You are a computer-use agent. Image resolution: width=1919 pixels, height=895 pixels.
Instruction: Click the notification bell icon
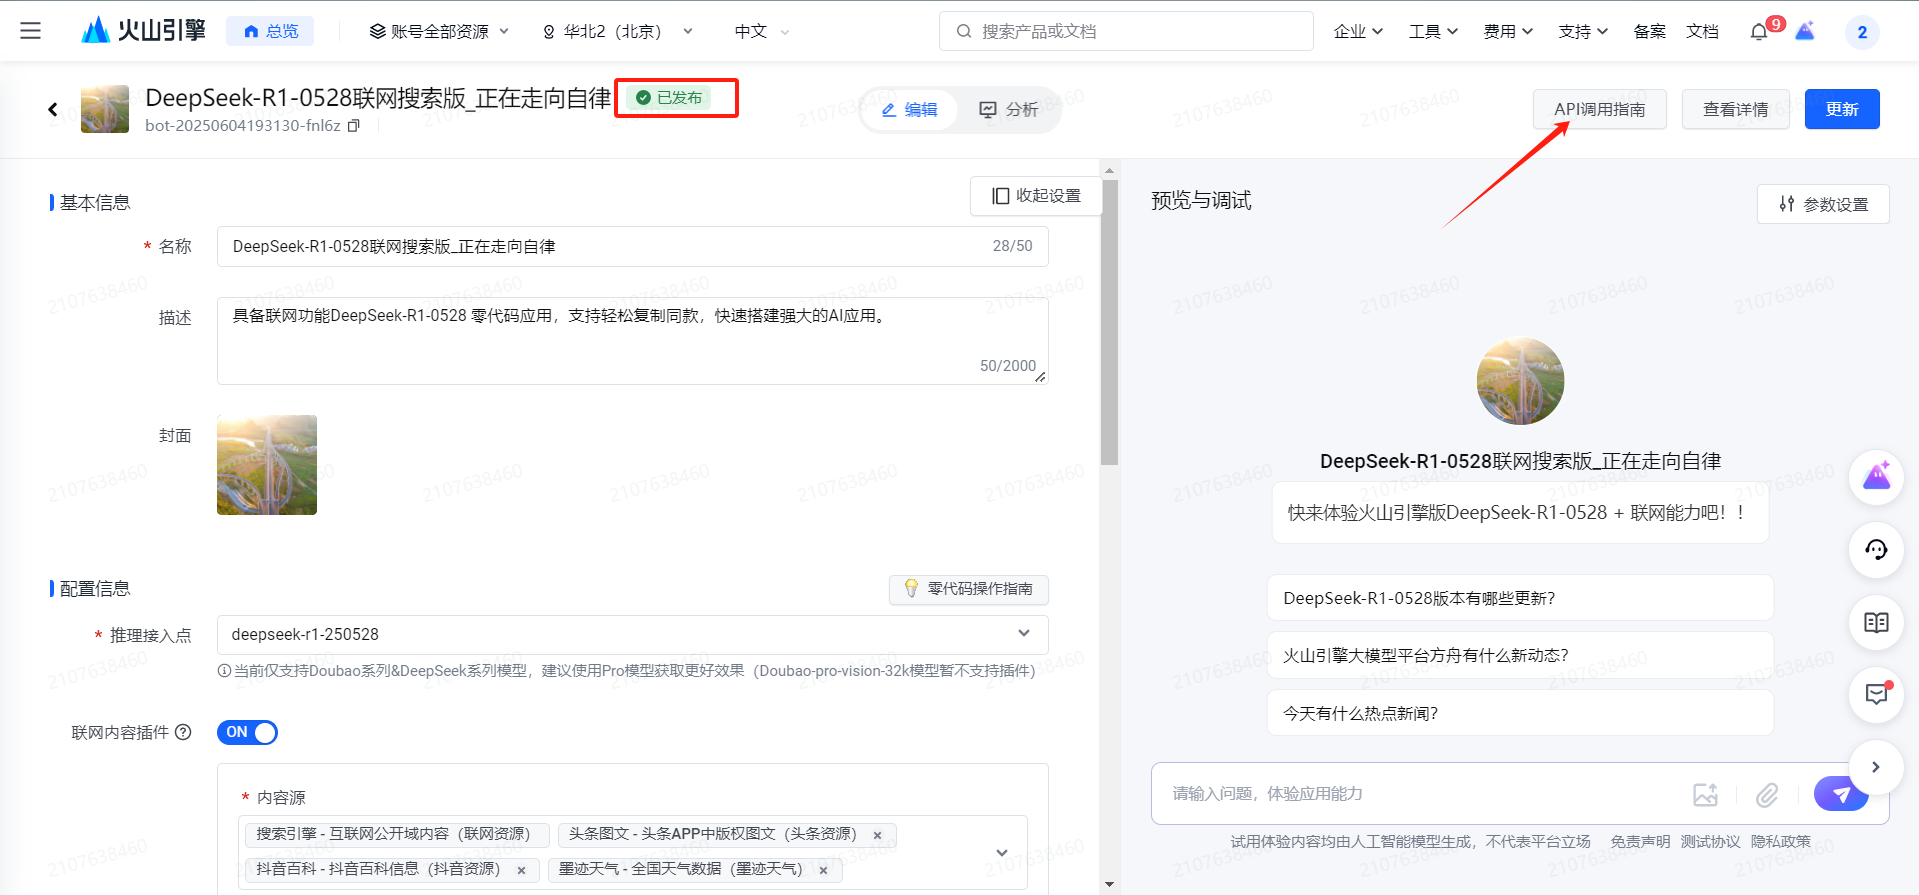1758,32
